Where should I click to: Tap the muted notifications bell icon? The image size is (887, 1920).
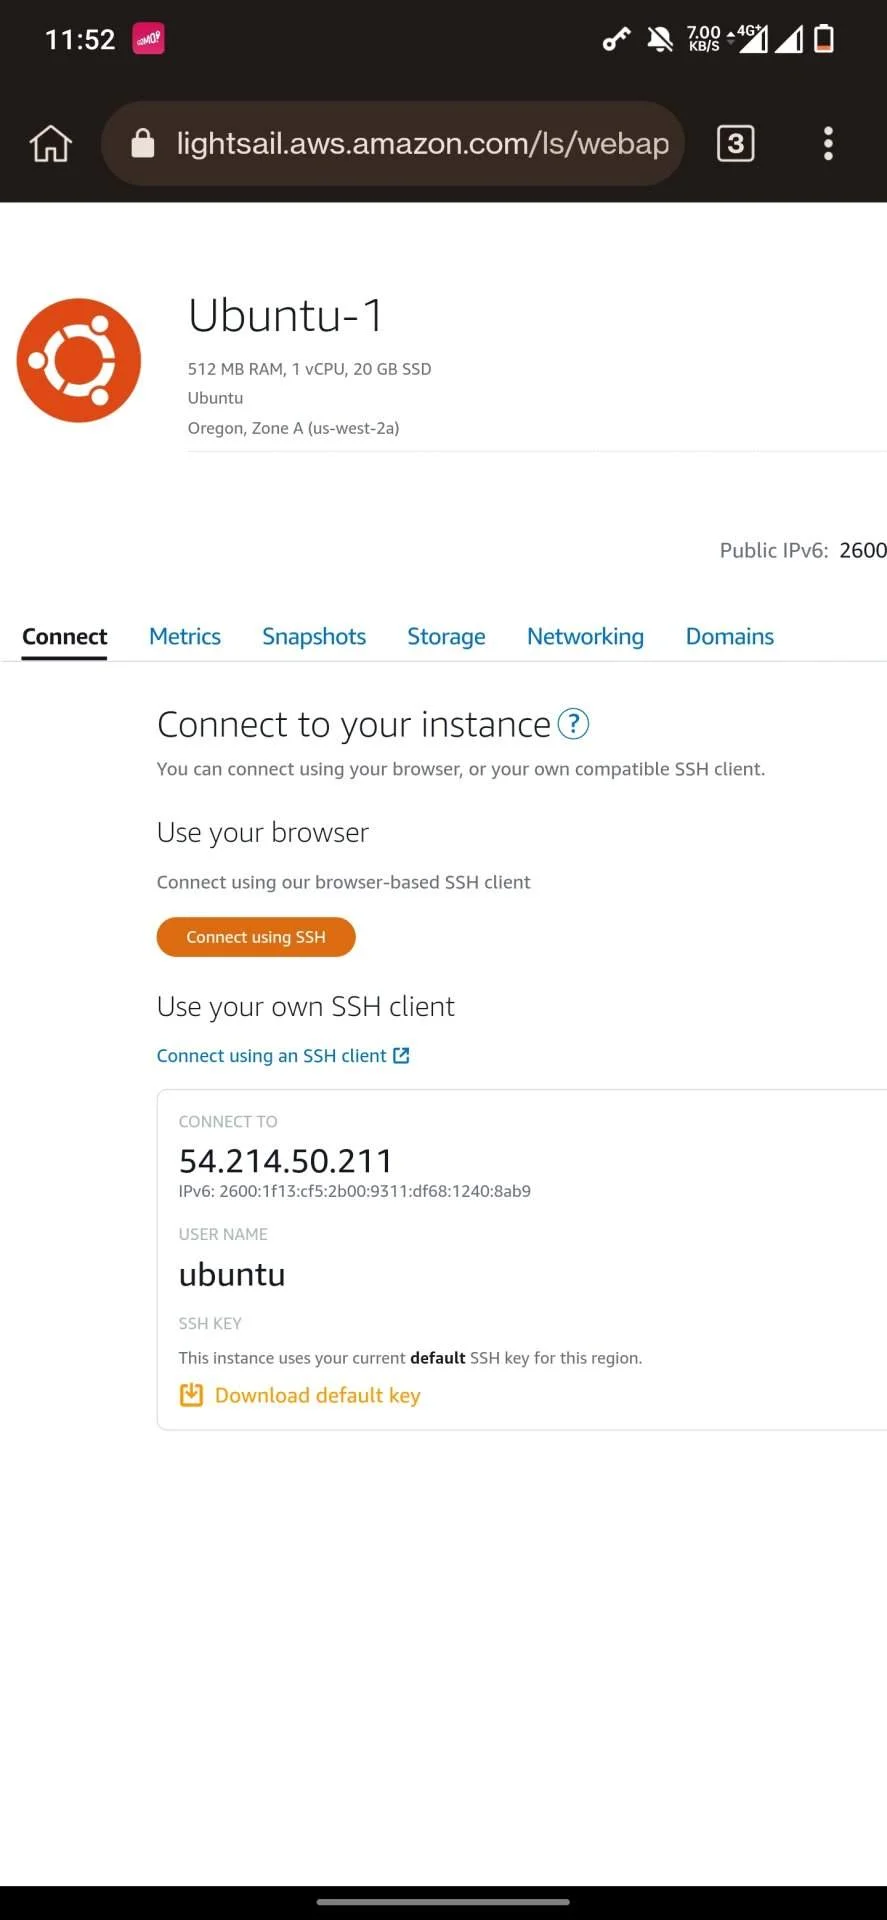click(660, 39)
